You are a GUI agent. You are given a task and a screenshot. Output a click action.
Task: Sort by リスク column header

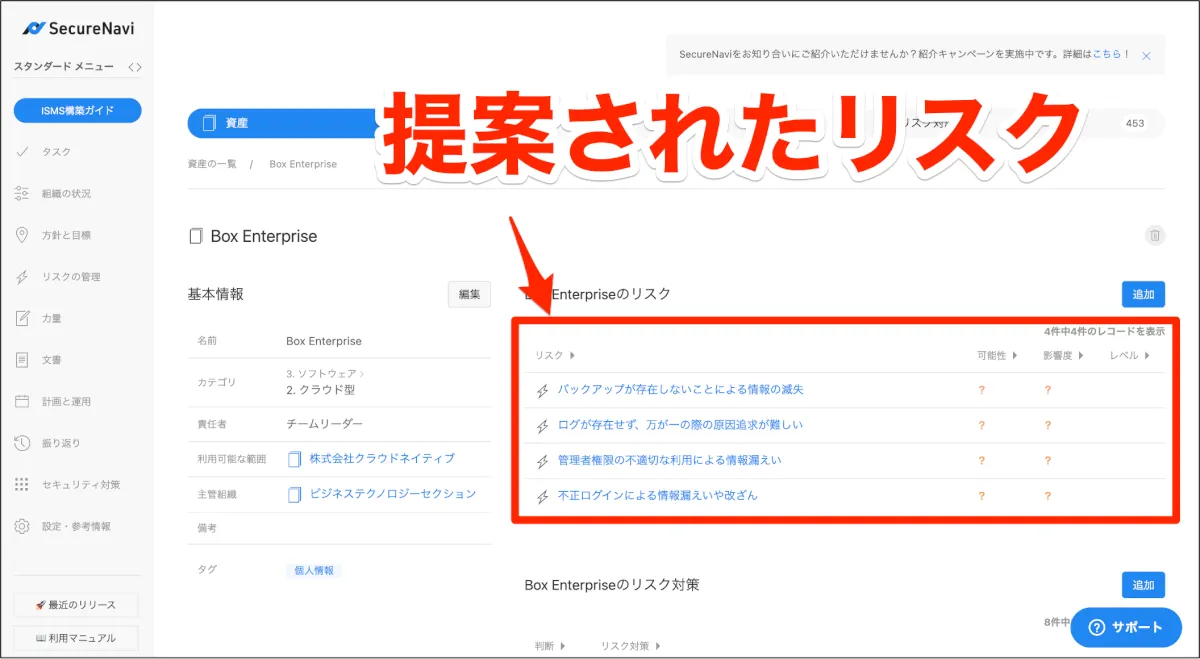pos(555,355)
